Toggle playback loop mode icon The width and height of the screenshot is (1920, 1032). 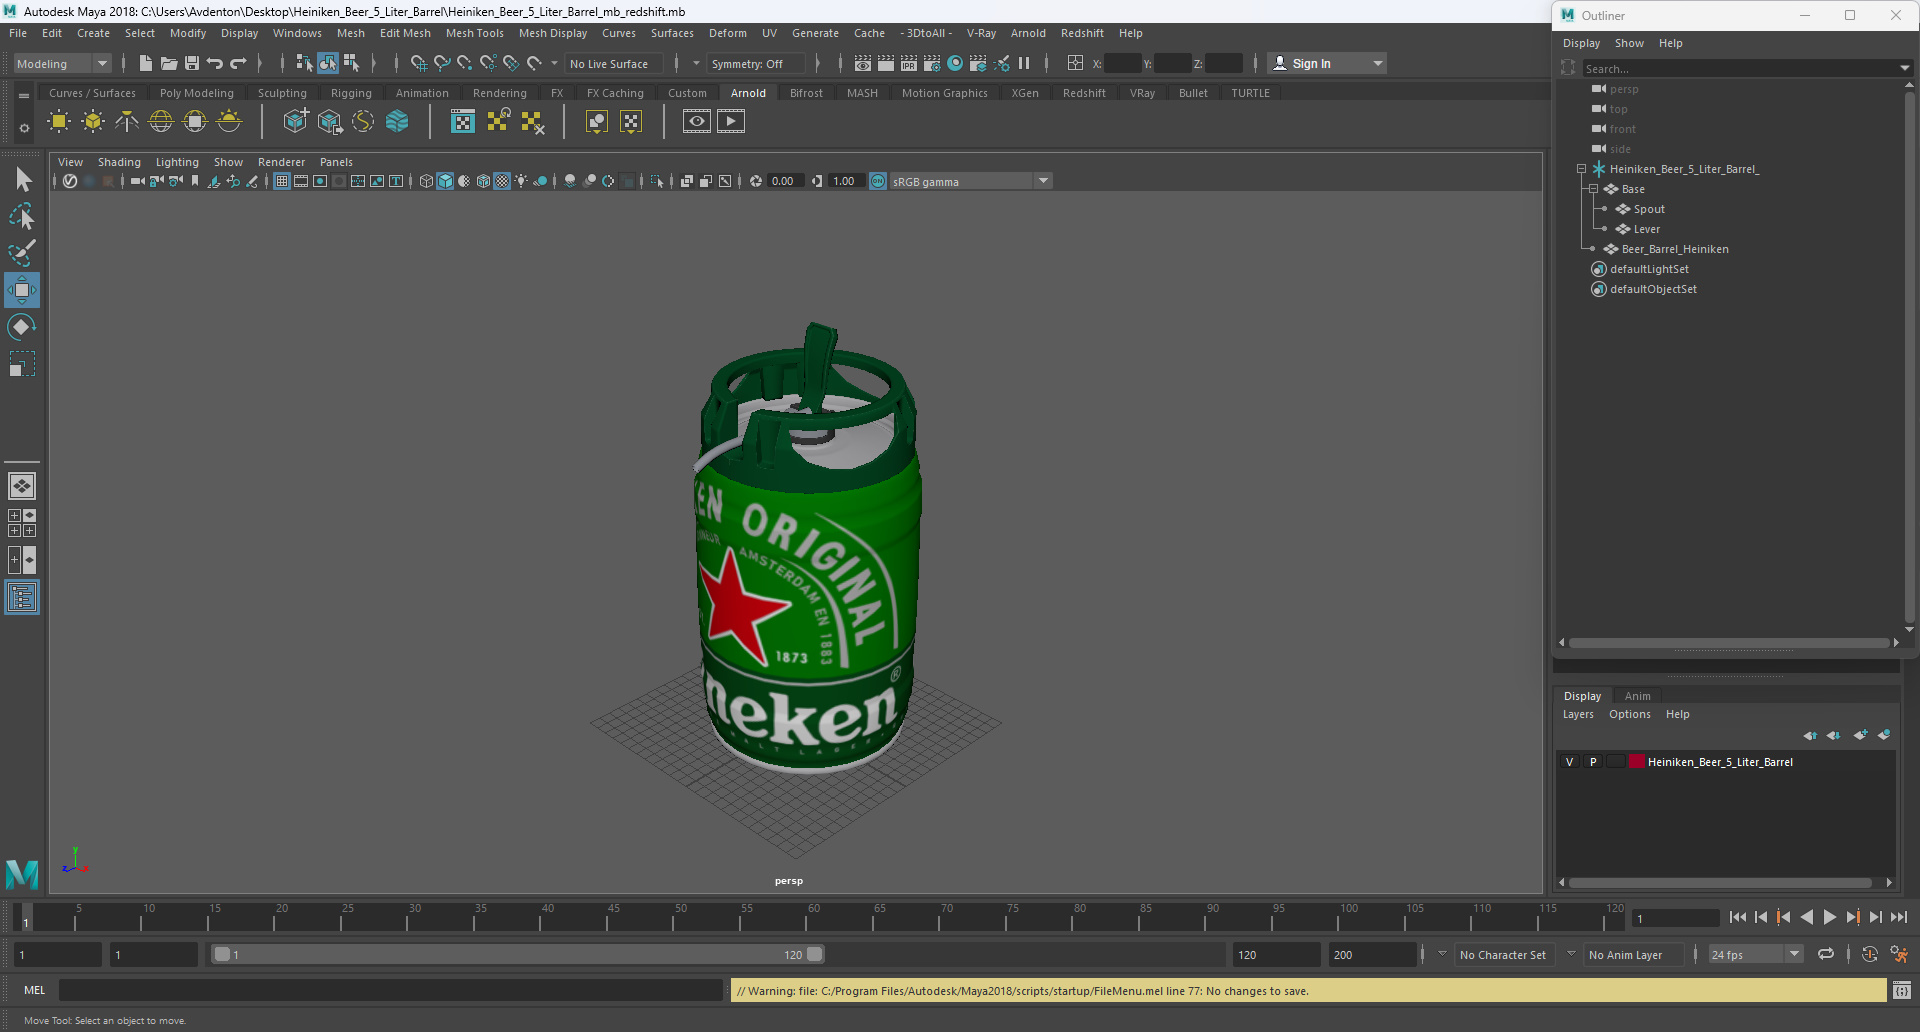[x=1826, y=955]
